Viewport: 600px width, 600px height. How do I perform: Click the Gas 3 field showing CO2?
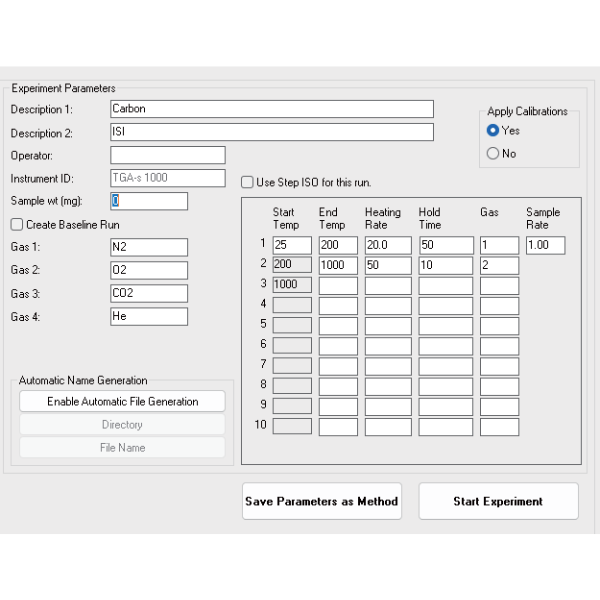pos(148,293)
